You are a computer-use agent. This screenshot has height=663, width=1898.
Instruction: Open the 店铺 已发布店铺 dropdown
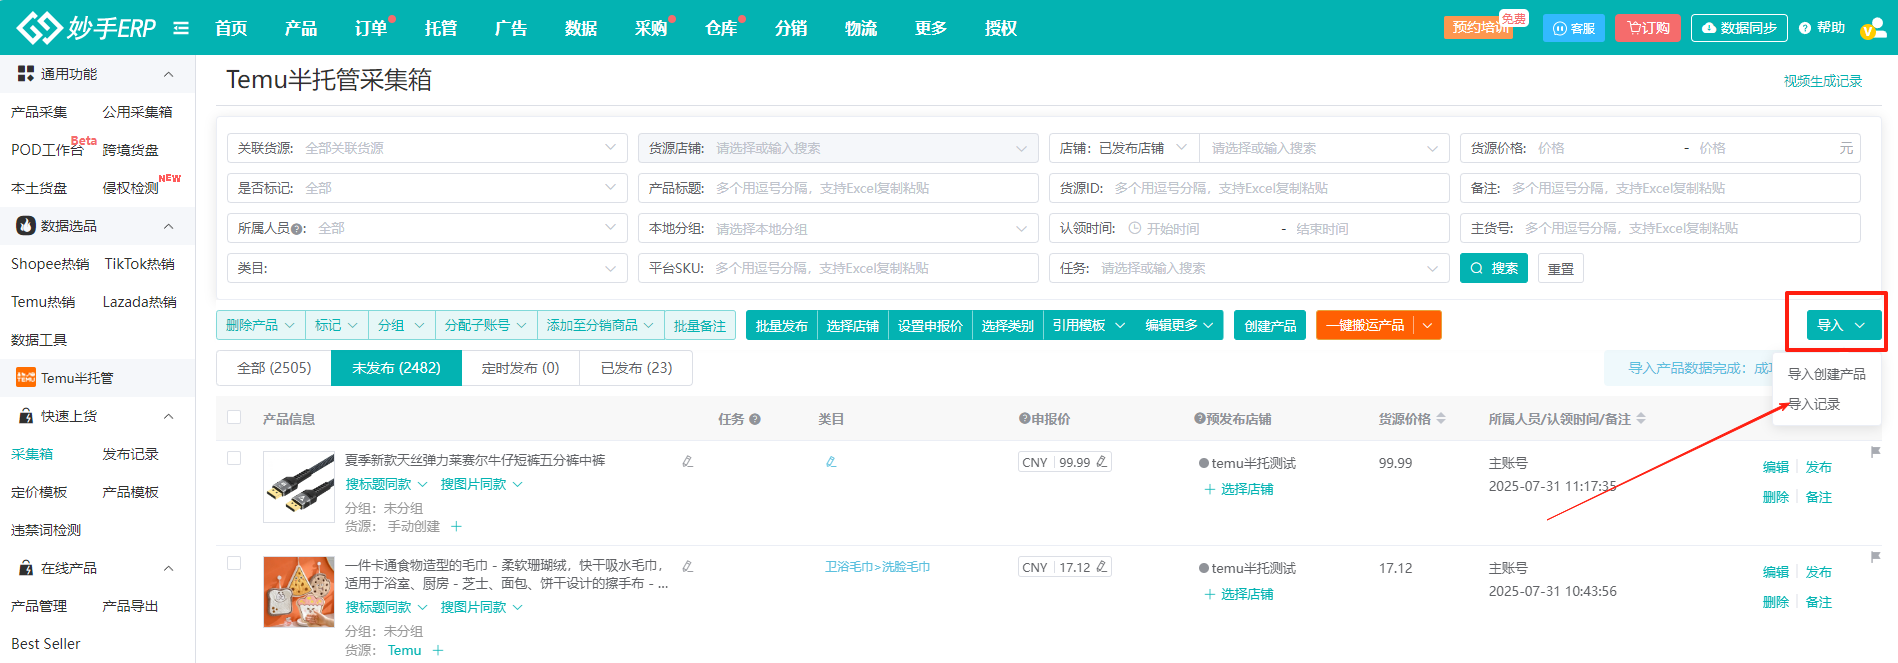[x=1124, y=148]
